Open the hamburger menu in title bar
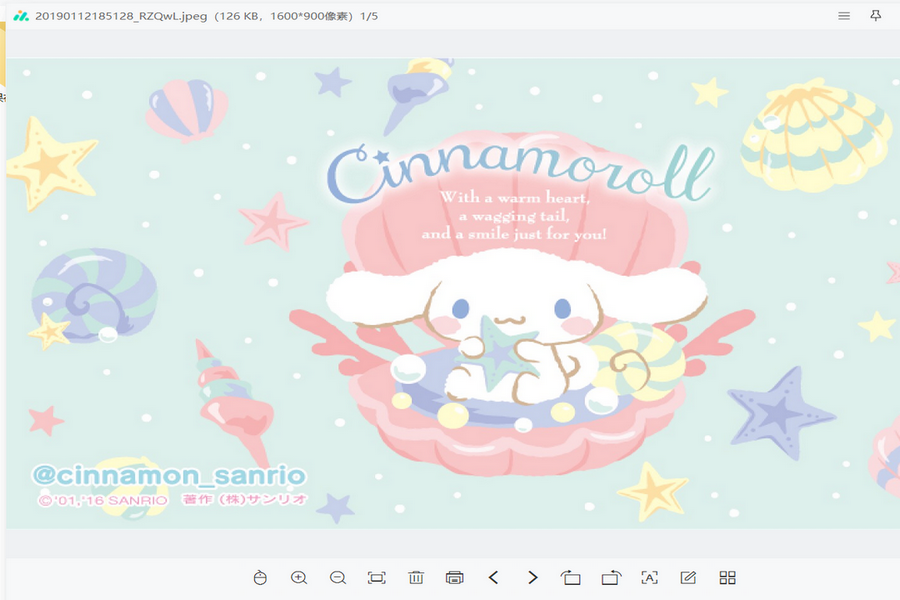 (x=844, y=16)
